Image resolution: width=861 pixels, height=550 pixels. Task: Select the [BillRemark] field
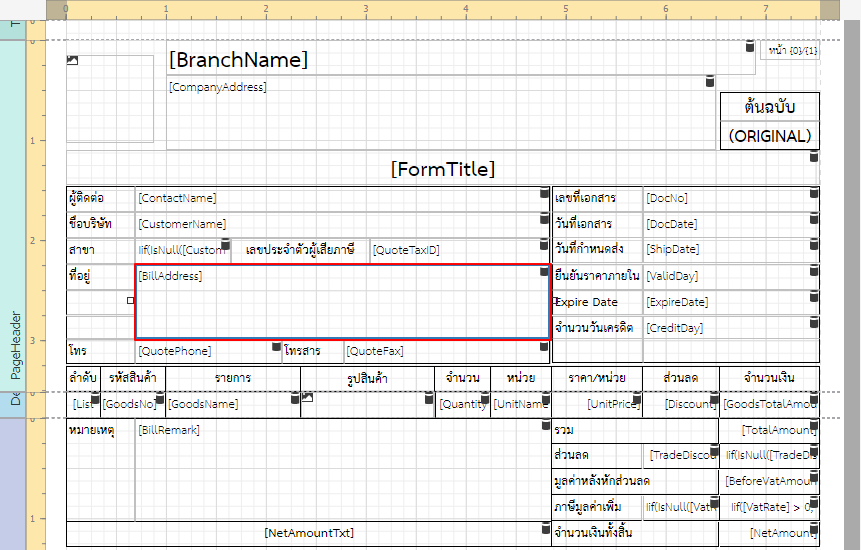(343, 469)
